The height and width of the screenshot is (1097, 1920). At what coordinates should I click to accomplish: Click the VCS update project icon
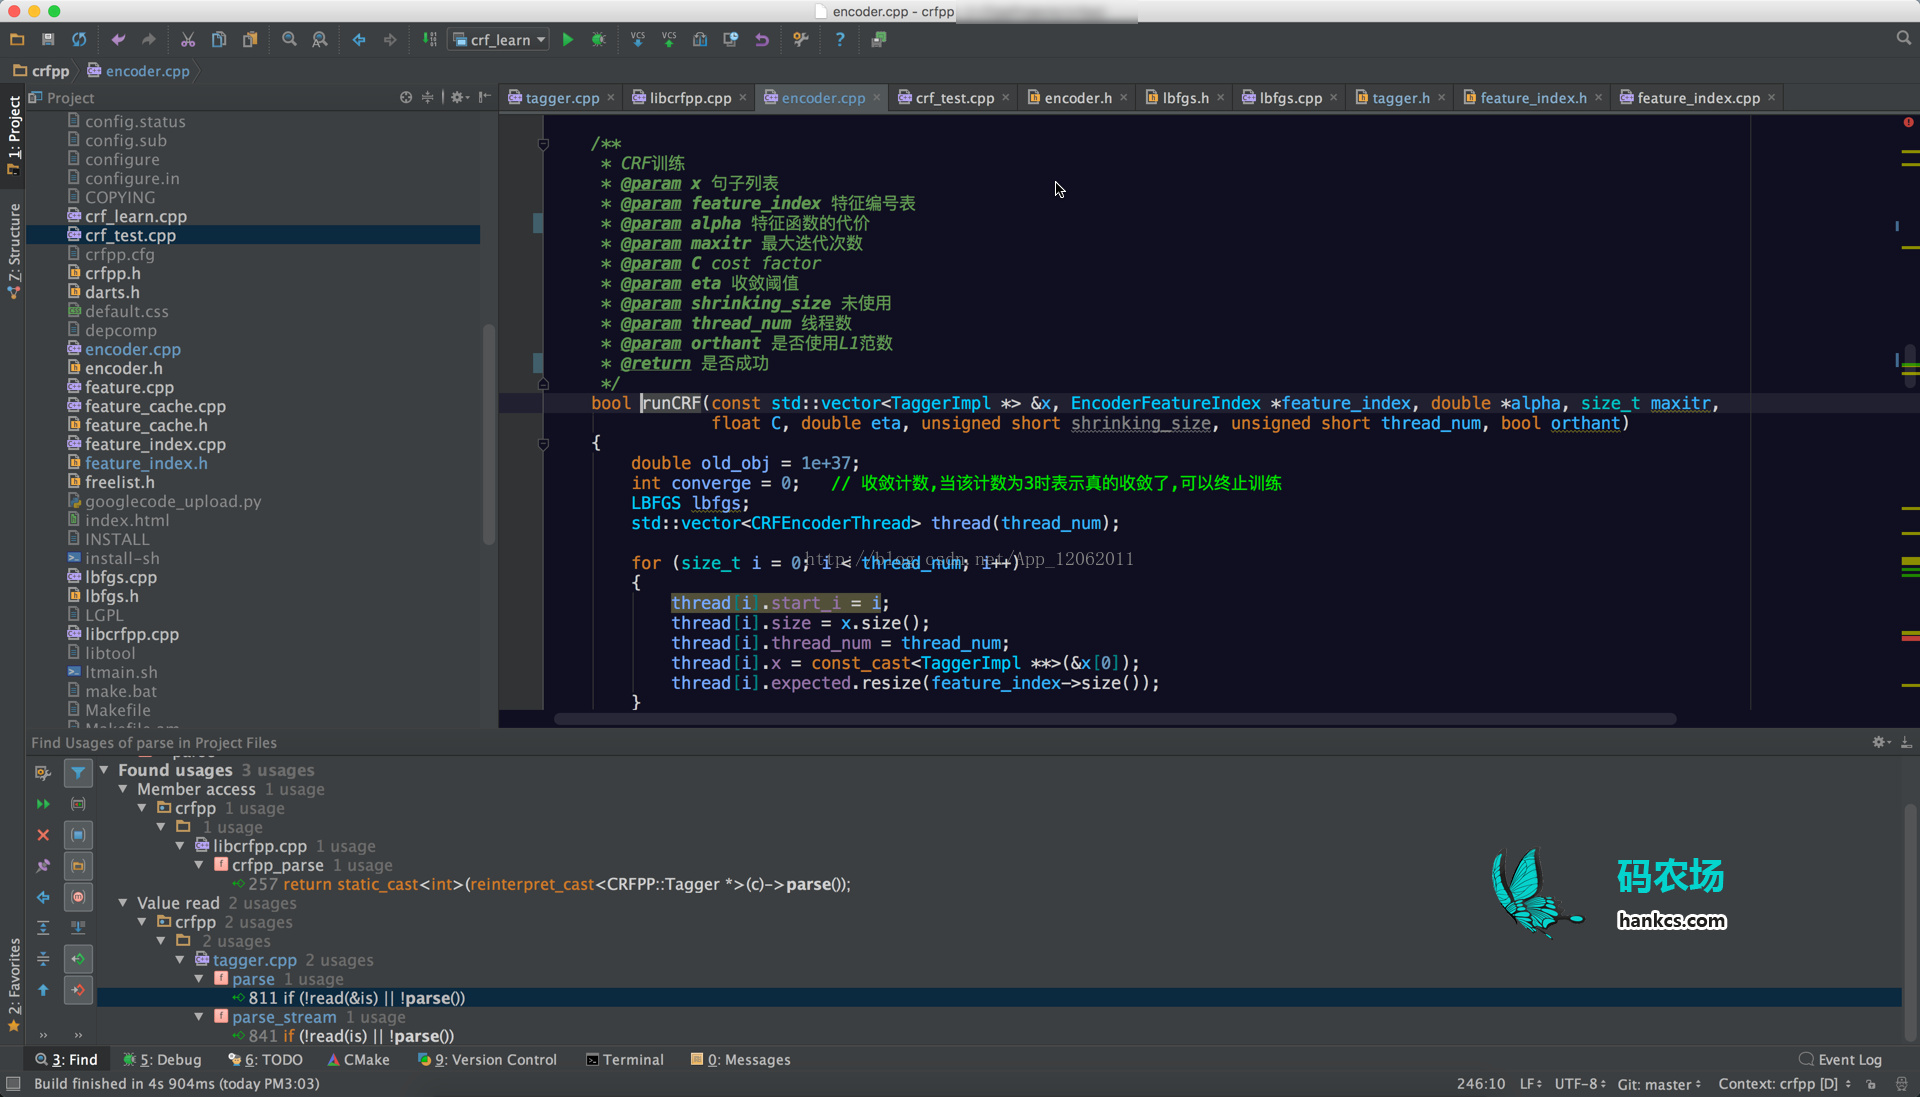click(x=638, y=40)
